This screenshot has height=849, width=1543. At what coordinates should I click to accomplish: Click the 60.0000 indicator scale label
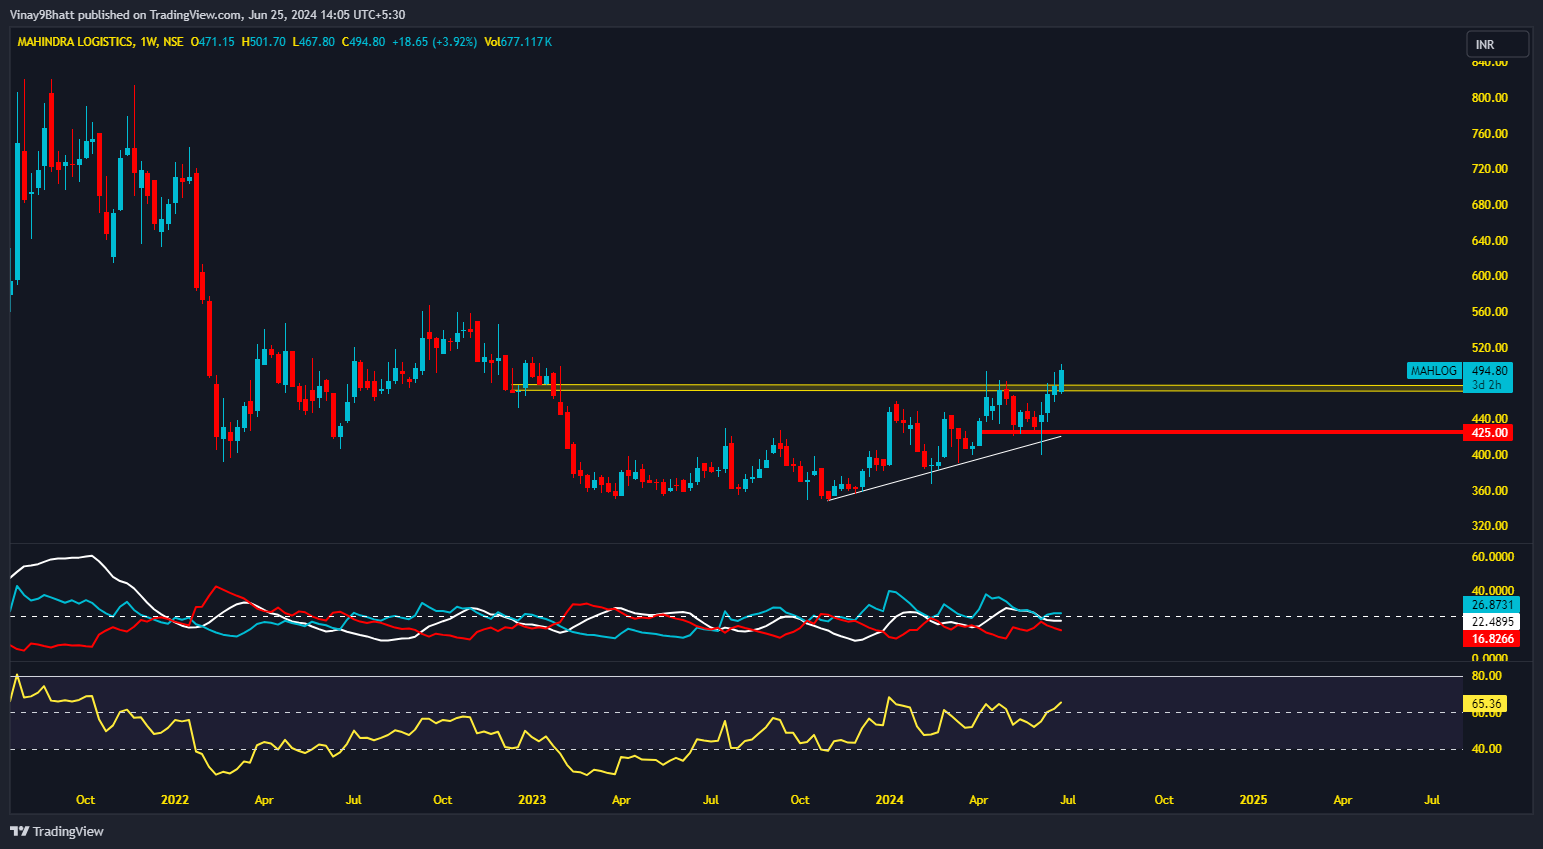pos(1492,557)
